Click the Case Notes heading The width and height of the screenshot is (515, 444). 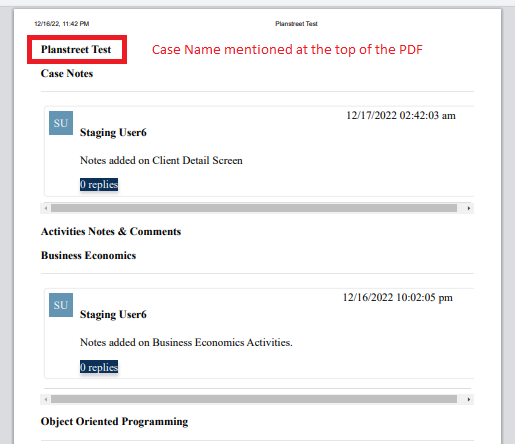(x=67, y=73)
